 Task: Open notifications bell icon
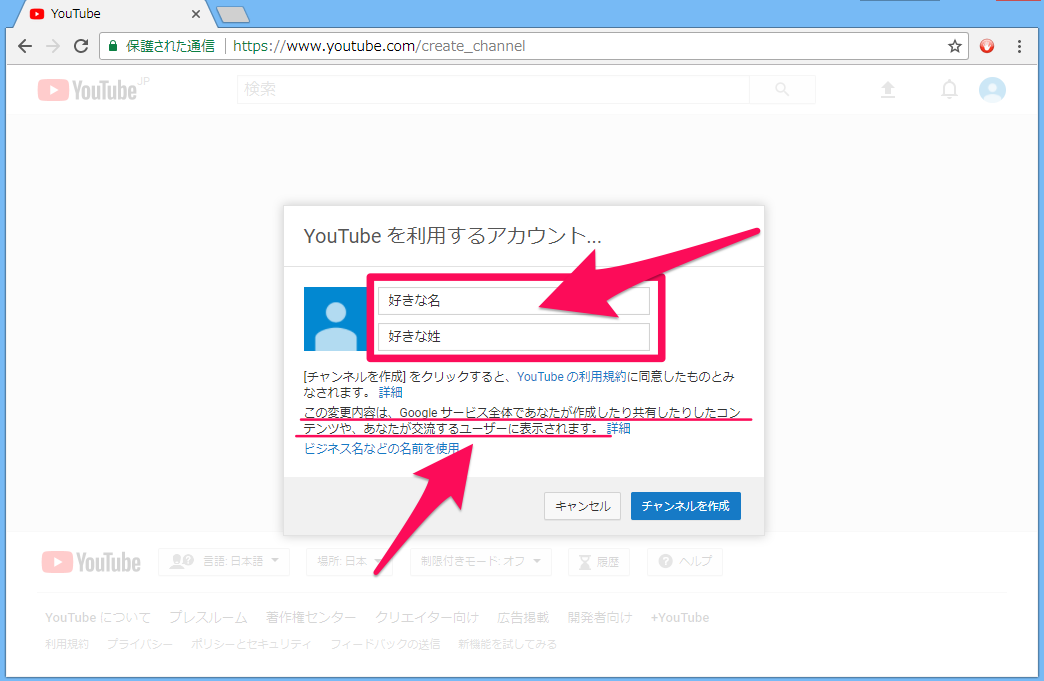[949, 89]
